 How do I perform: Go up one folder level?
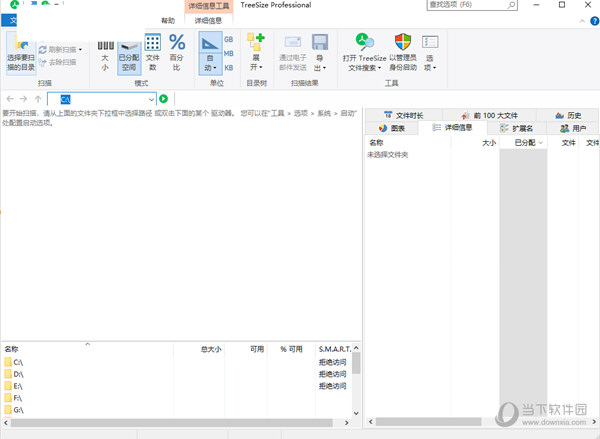pyautogui.click(x=38, y=99)
